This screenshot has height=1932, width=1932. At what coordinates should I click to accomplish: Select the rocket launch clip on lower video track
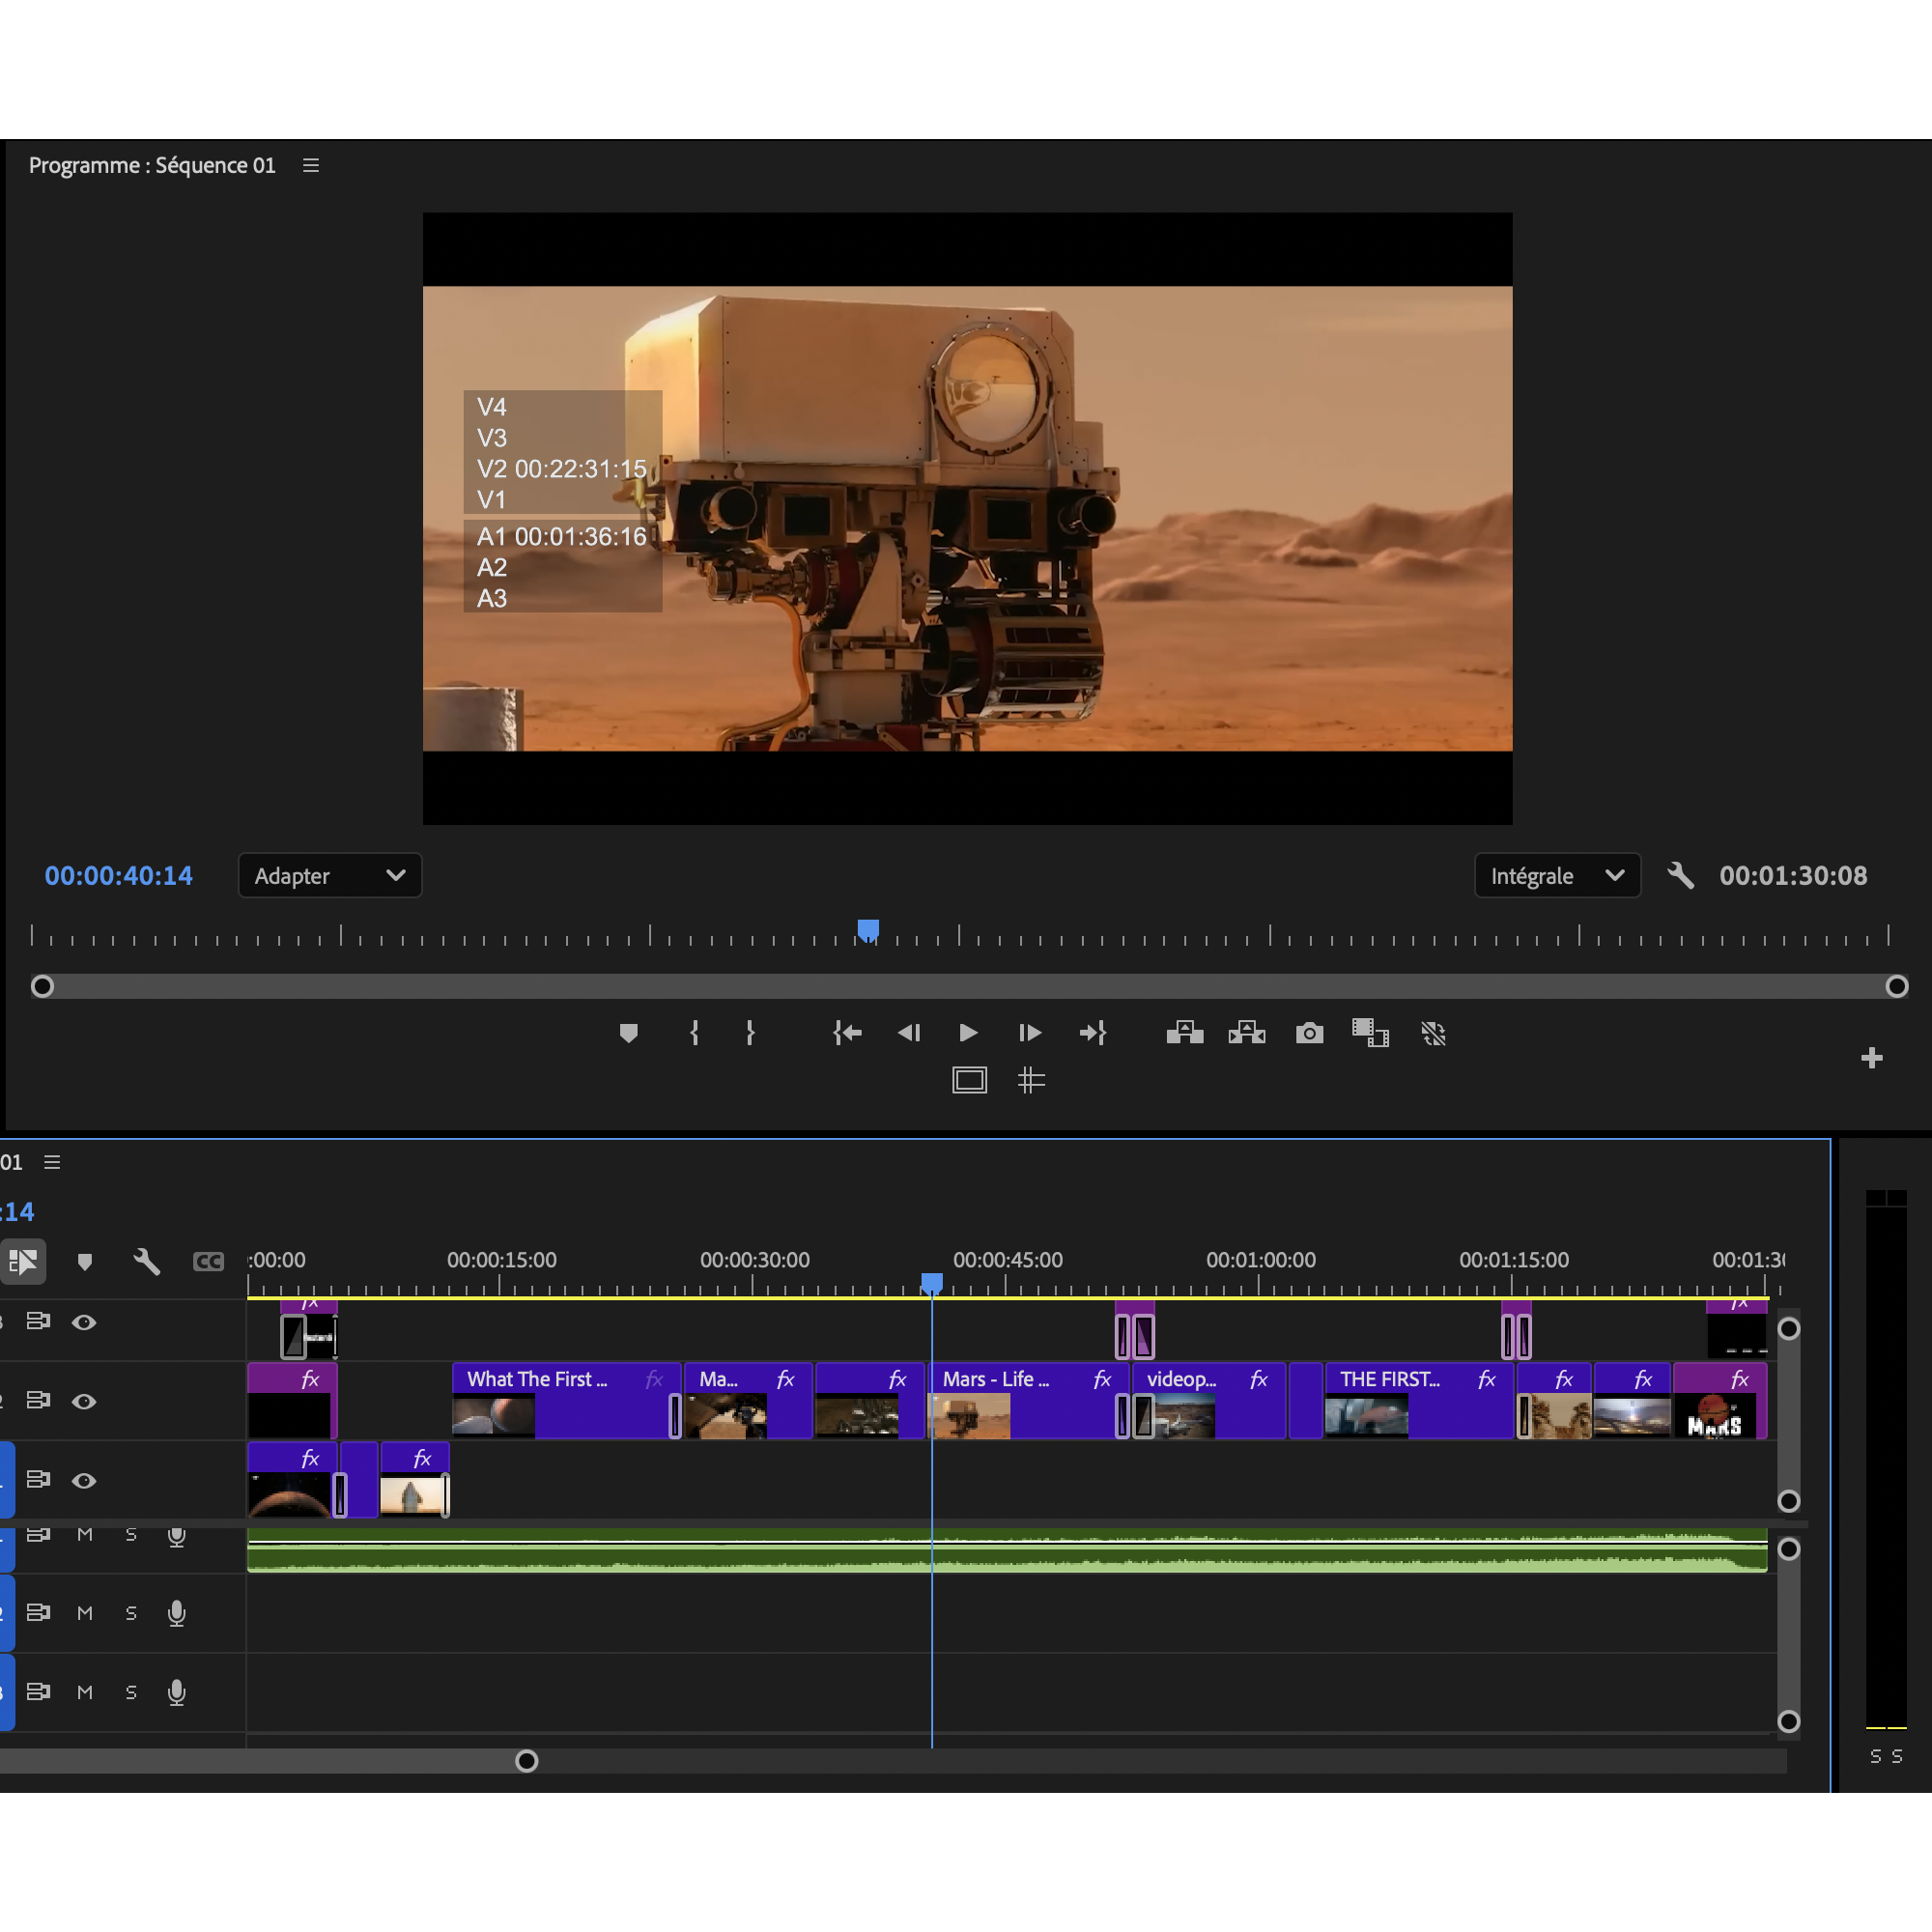click(x=415, y=1480)
